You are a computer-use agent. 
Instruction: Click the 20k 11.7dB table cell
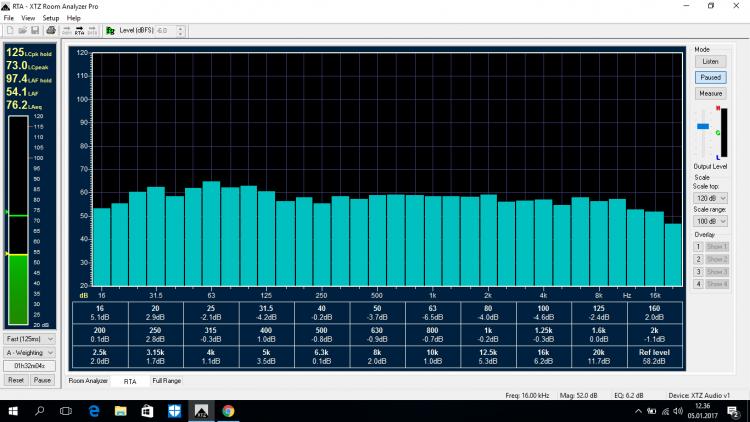click(599, 357)
